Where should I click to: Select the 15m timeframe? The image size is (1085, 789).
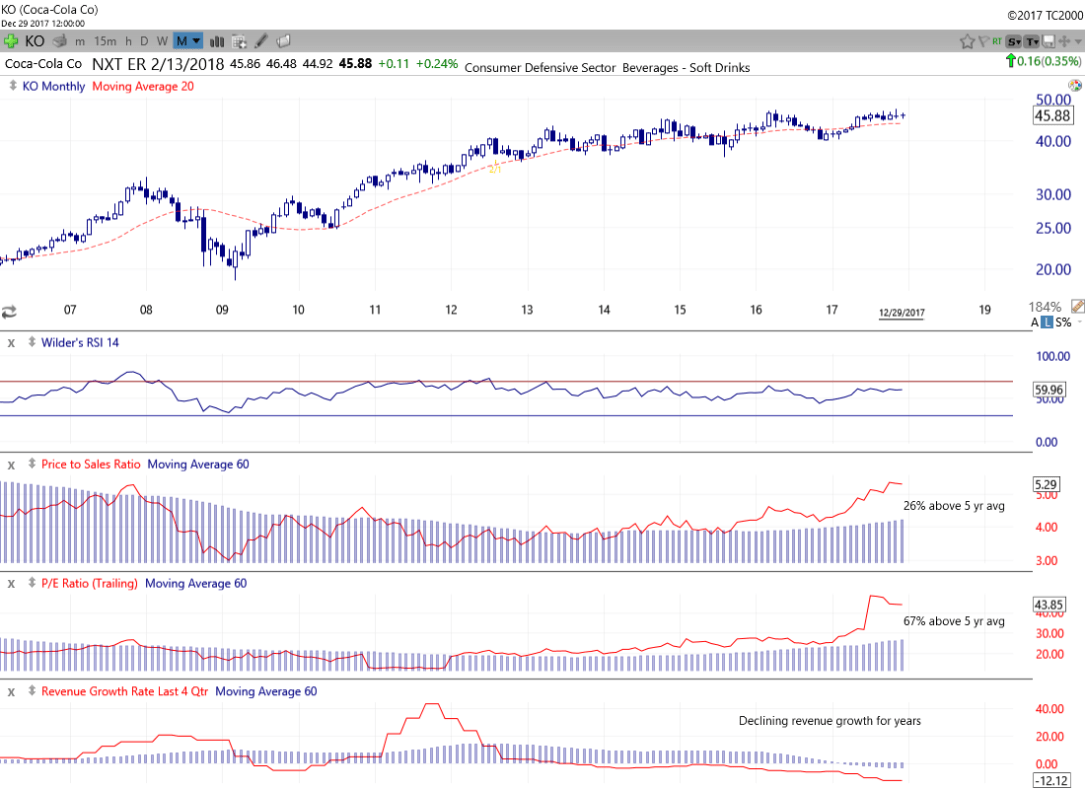[105, 41]
